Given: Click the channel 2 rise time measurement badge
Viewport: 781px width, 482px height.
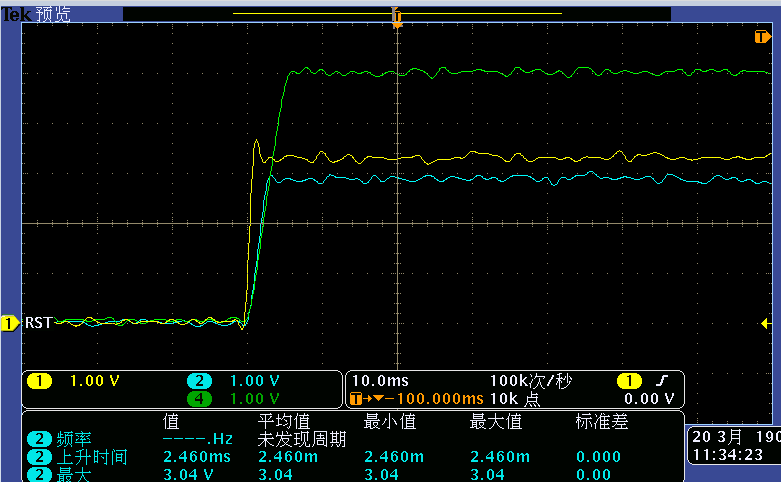Looking at the screenshot, I should coord(39,457).
